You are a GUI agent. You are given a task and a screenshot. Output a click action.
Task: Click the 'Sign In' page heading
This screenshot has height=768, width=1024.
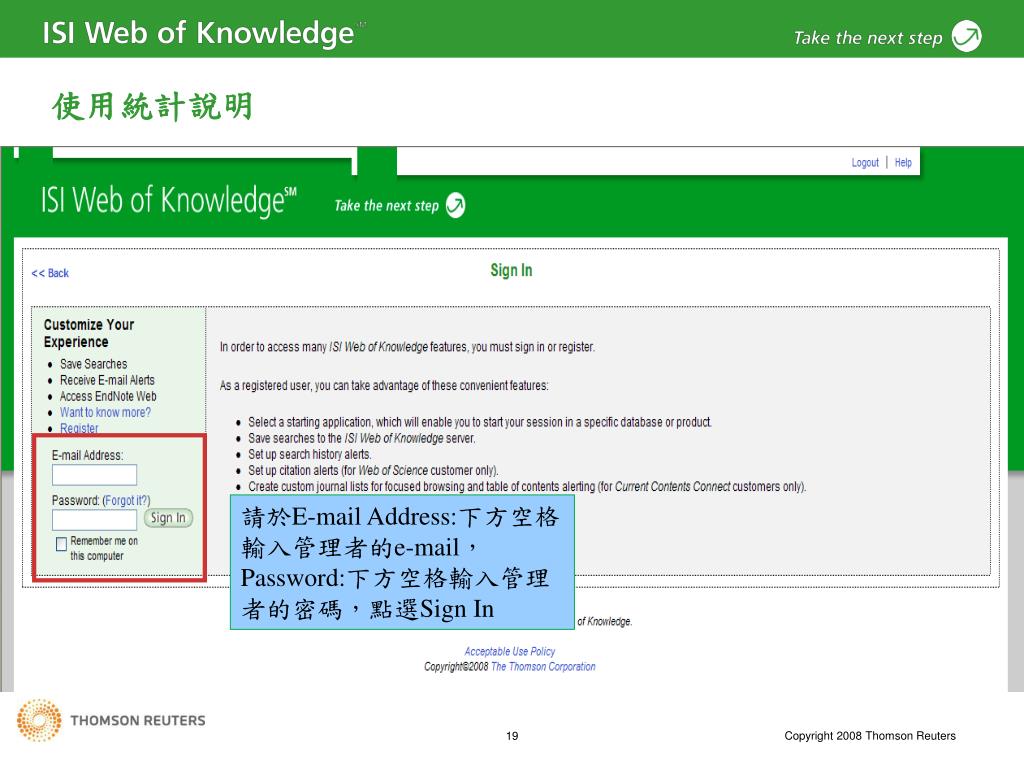click(511, 270)
